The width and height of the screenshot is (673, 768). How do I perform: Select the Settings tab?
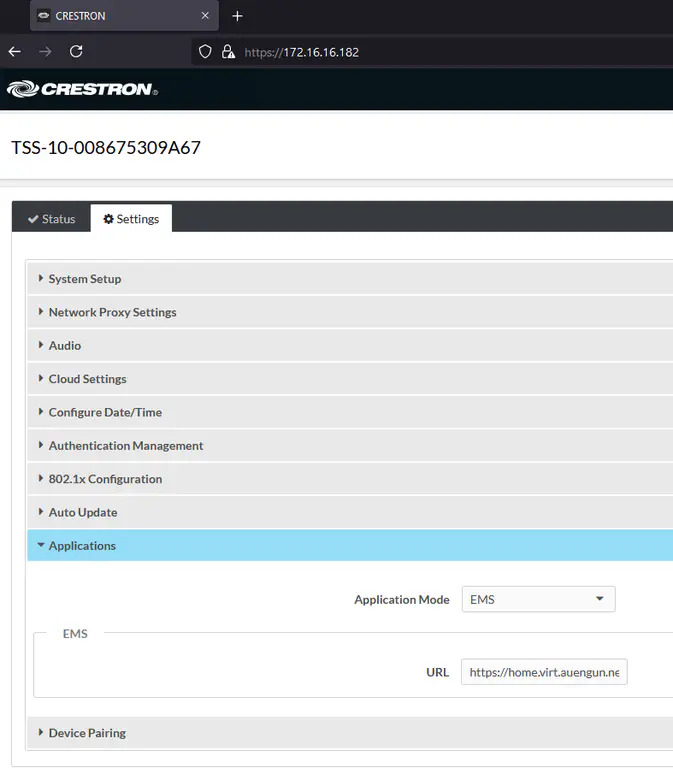coord(131,218)
